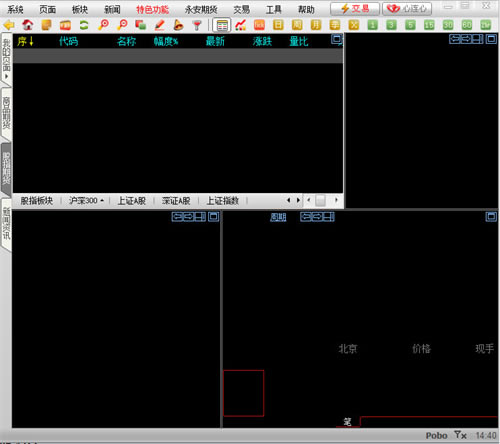Open the 永安期货 menu

coord(201,9)
